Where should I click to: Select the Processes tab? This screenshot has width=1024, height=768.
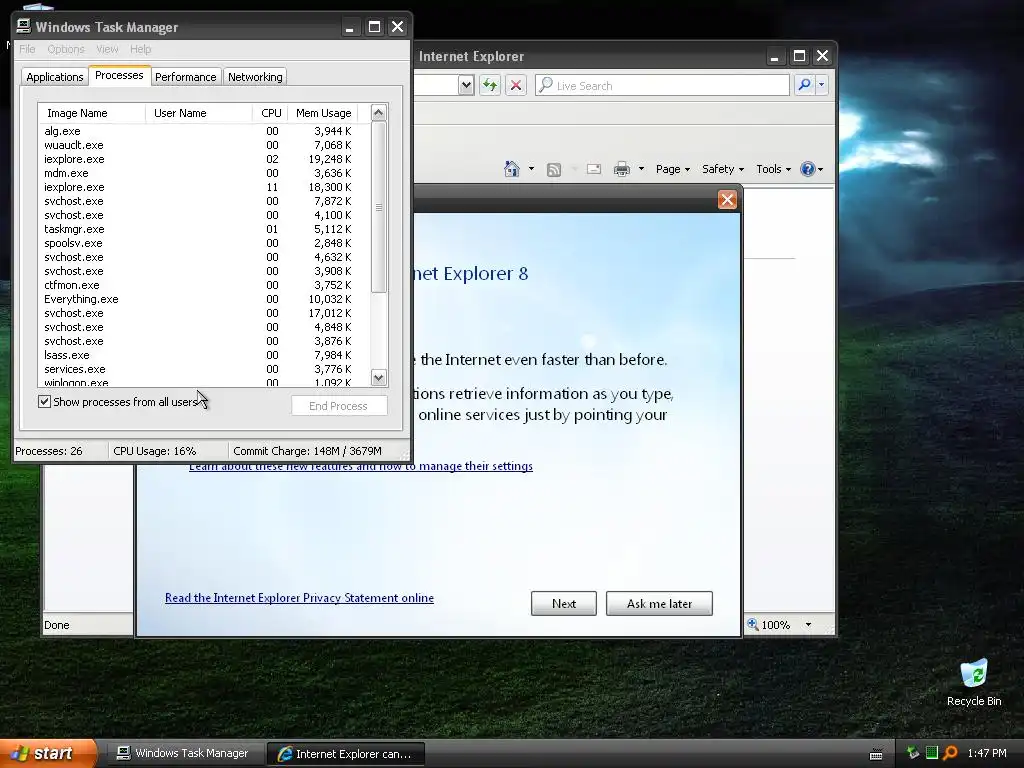[x=119, y=75]
